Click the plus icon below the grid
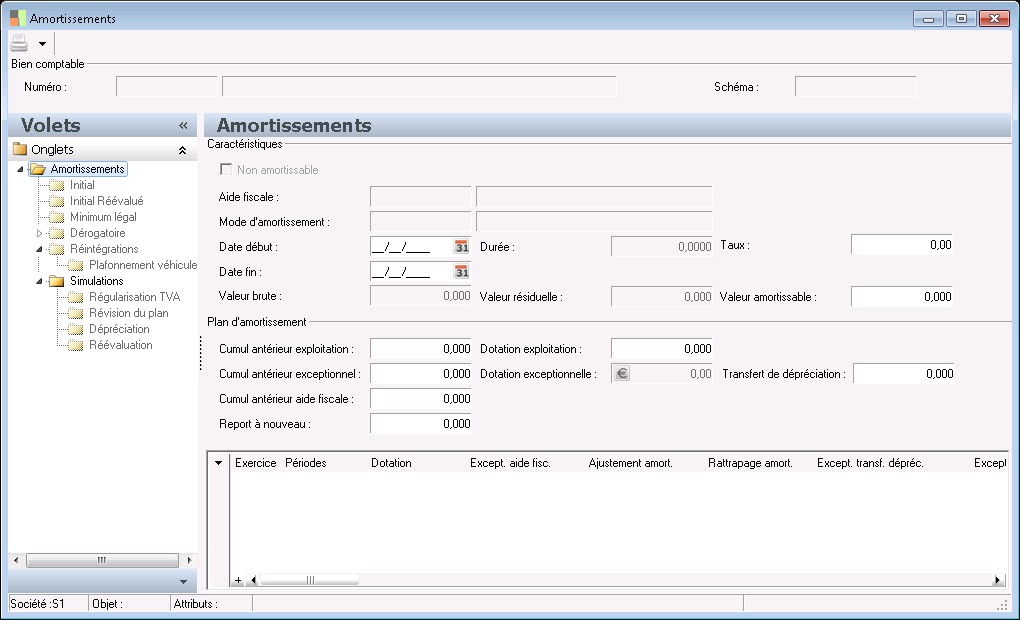 coord(238,580)
